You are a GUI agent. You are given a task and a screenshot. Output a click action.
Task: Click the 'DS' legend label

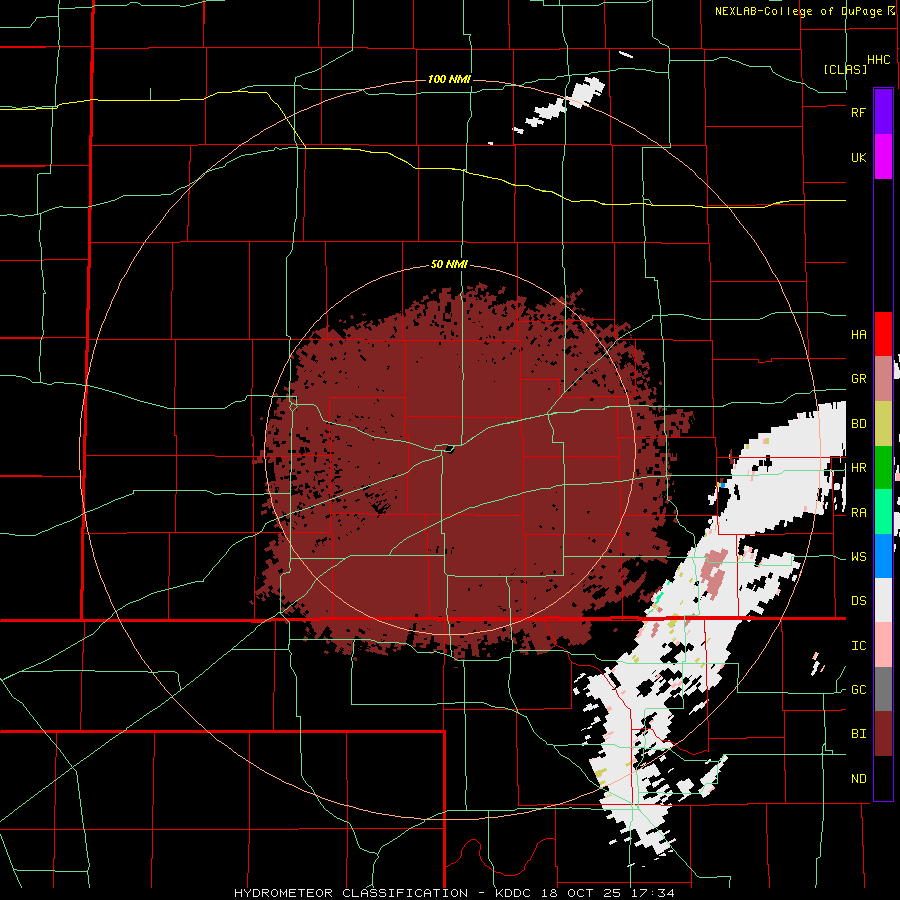(858, 601)
